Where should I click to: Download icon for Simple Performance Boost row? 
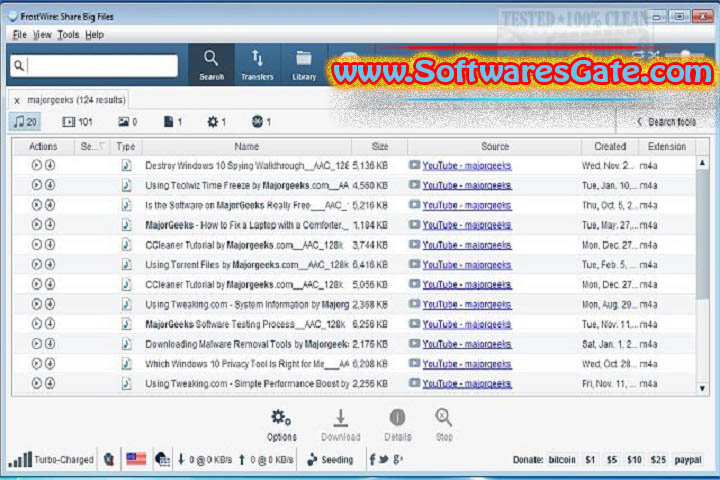pyautogui.click(x=50, y=383)
